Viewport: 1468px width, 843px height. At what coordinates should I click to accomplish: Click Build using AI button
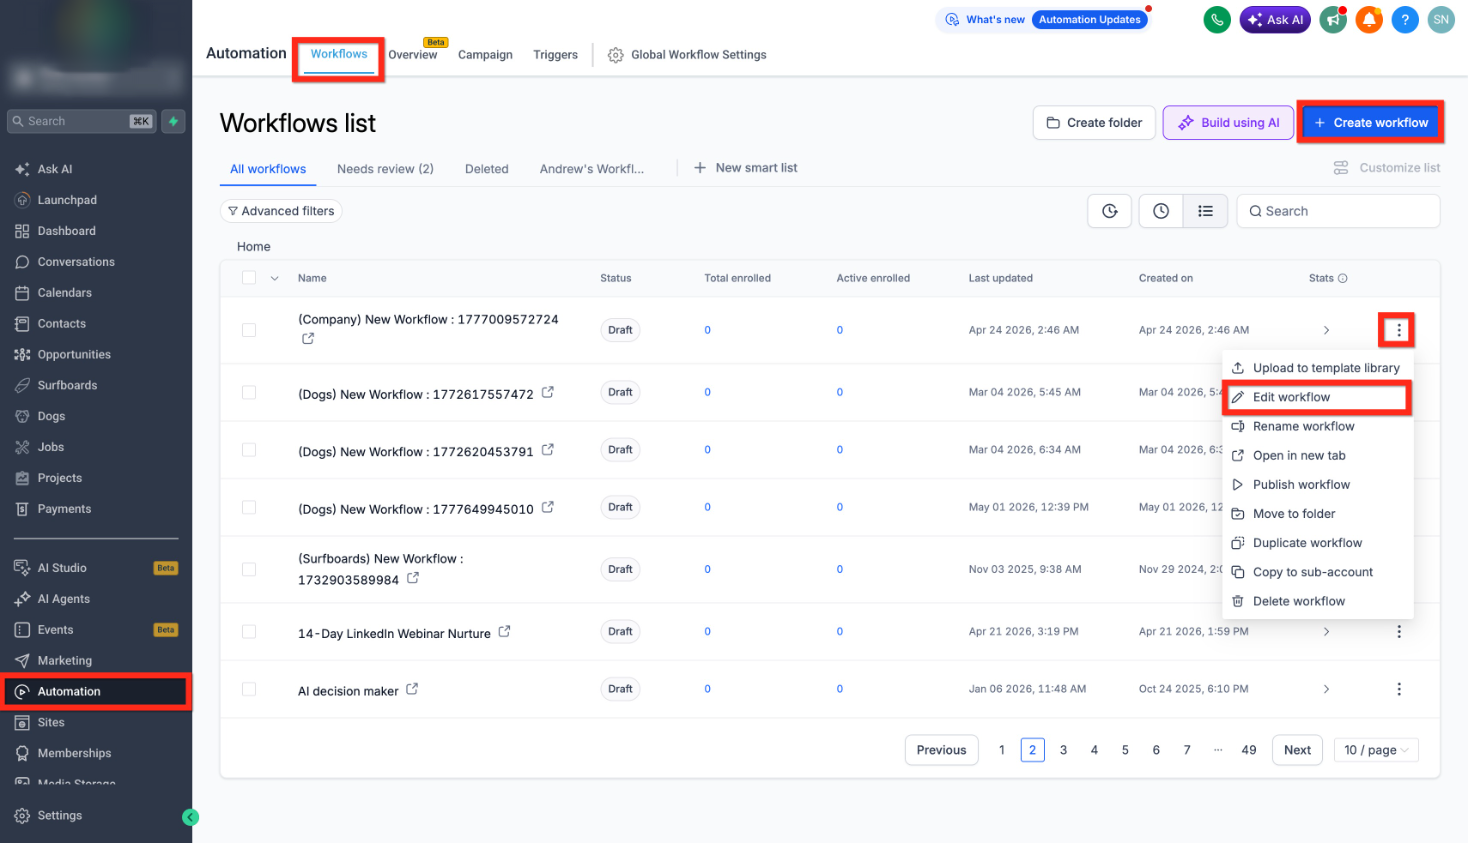1229,123
